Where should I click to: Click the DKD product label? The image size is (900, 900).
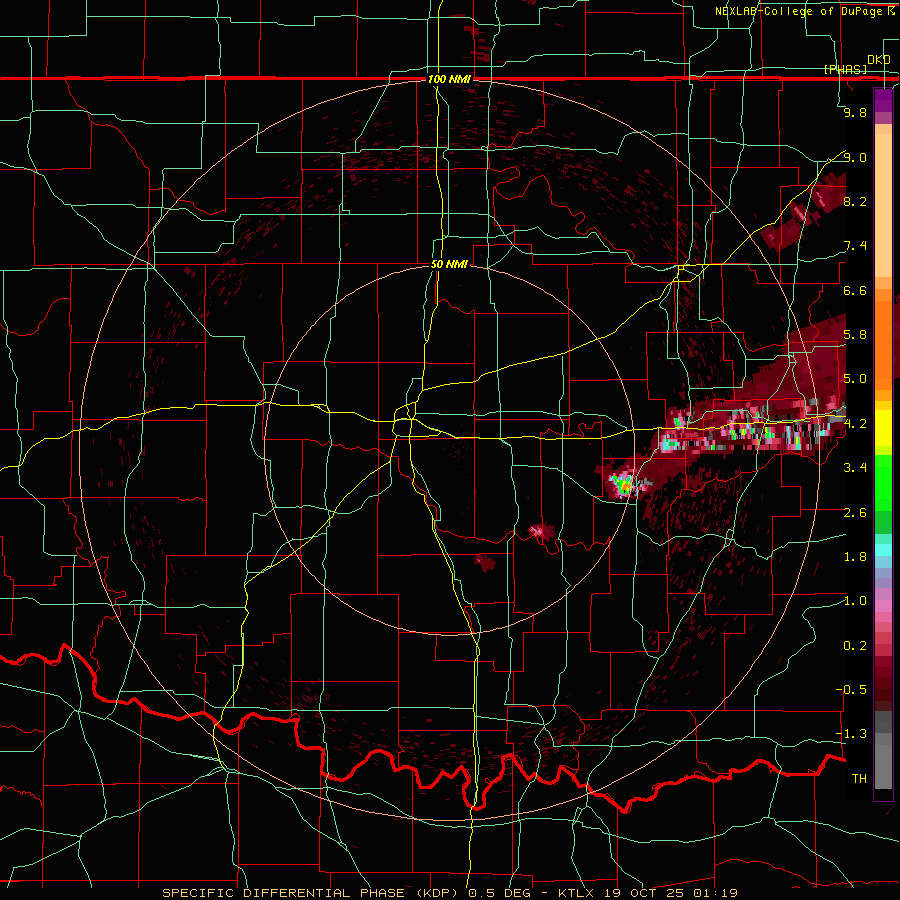tap(878, 60)
